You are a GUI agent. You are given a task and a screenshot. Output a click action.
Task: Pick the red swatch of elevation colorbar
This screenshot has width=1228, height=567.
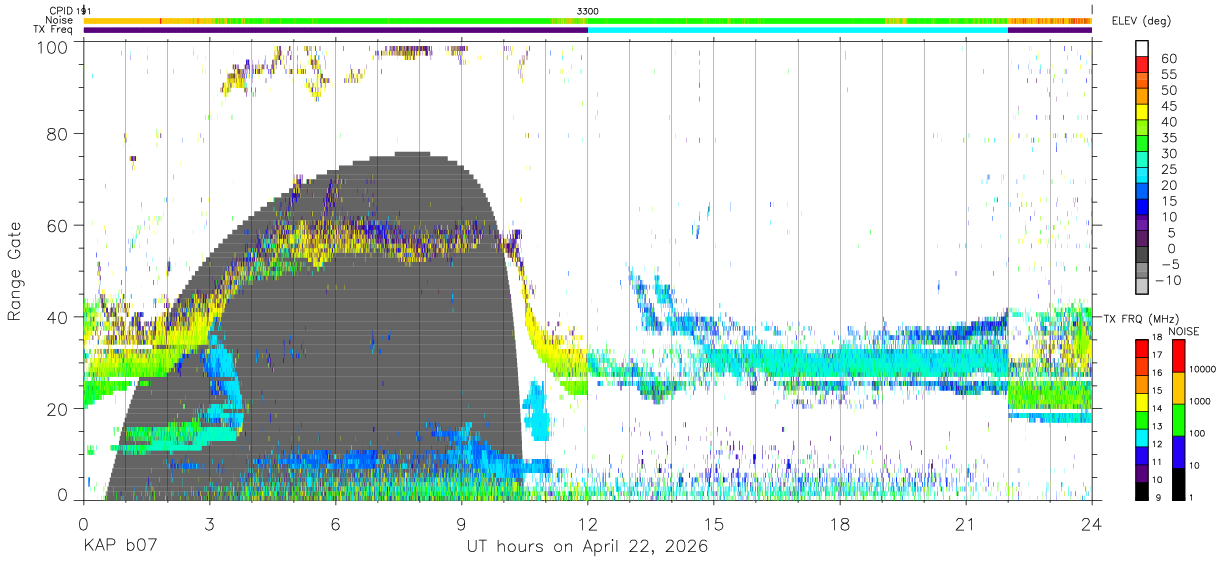(x=1142, y=66)
